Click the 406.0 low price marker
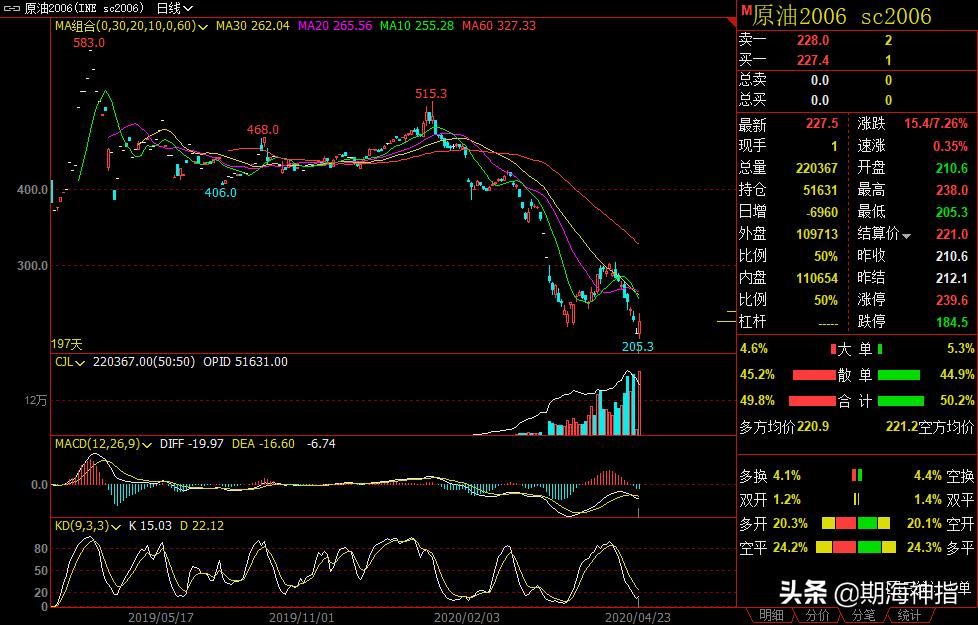 (x=221, y=193)
